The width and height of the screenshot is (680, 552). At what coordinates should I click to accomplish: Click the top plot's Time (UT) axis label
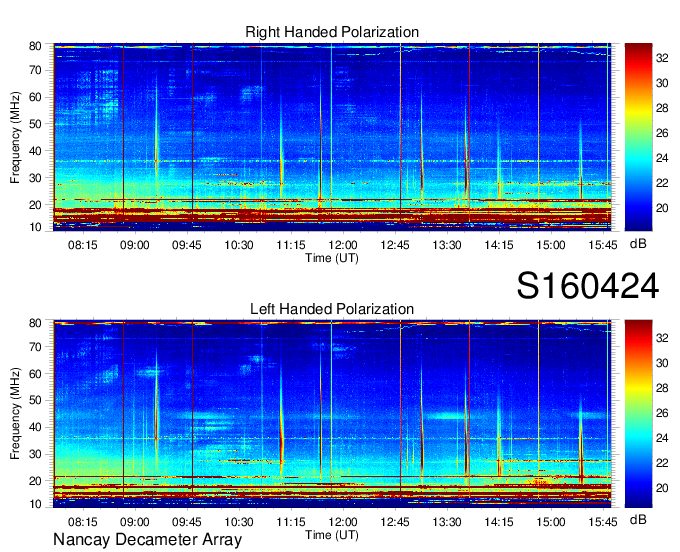(332, 258)
